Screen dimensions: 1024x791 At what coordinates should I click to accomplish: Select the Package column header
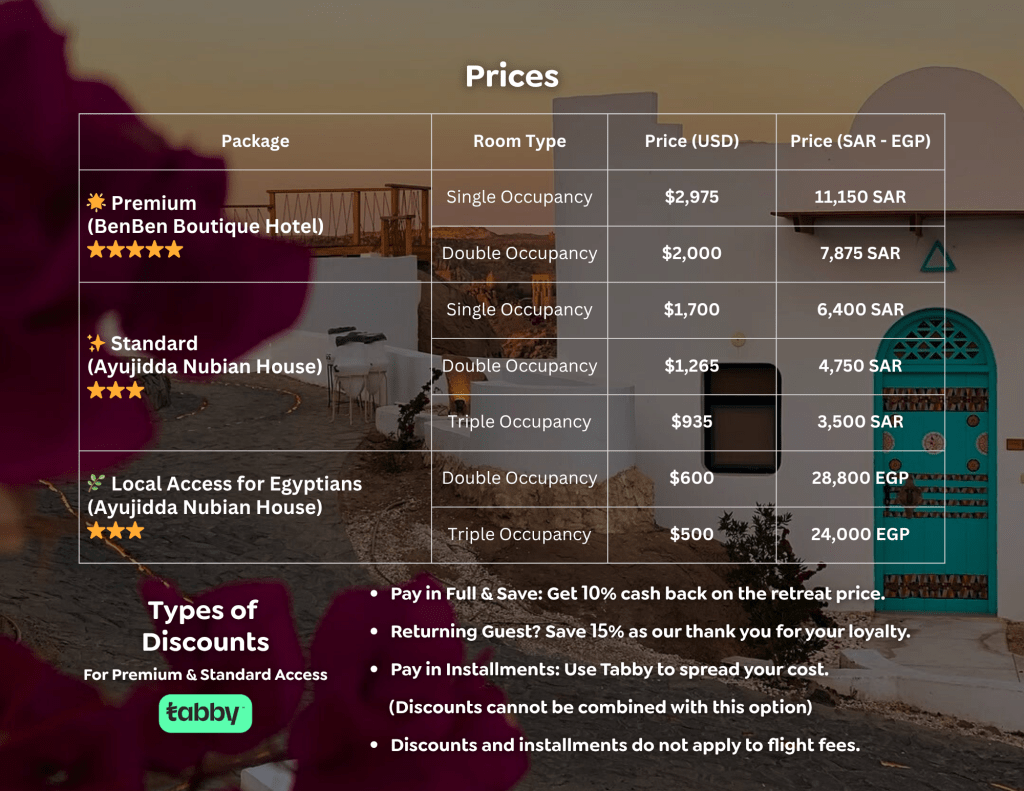pos(255,141)
